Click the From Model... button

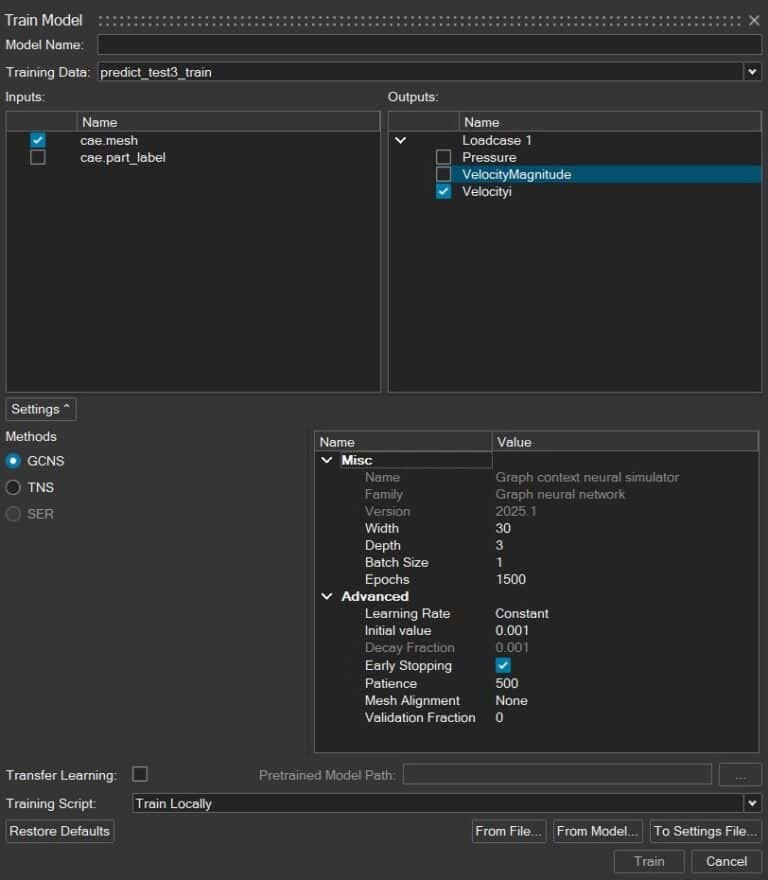[597, 831]
